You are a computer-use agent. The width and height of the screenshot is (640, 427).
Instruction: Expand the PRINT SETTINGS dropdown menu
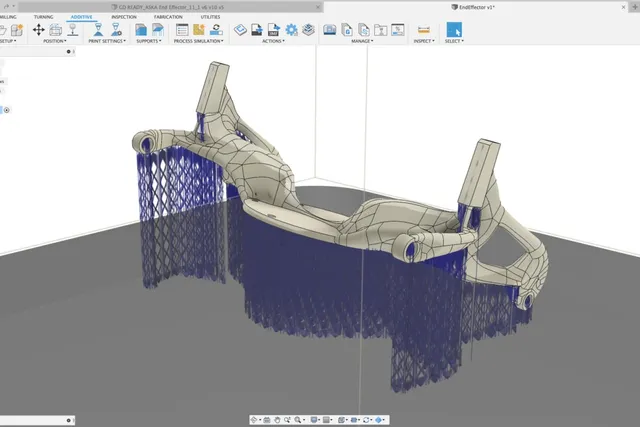click(x=107, y=41)
